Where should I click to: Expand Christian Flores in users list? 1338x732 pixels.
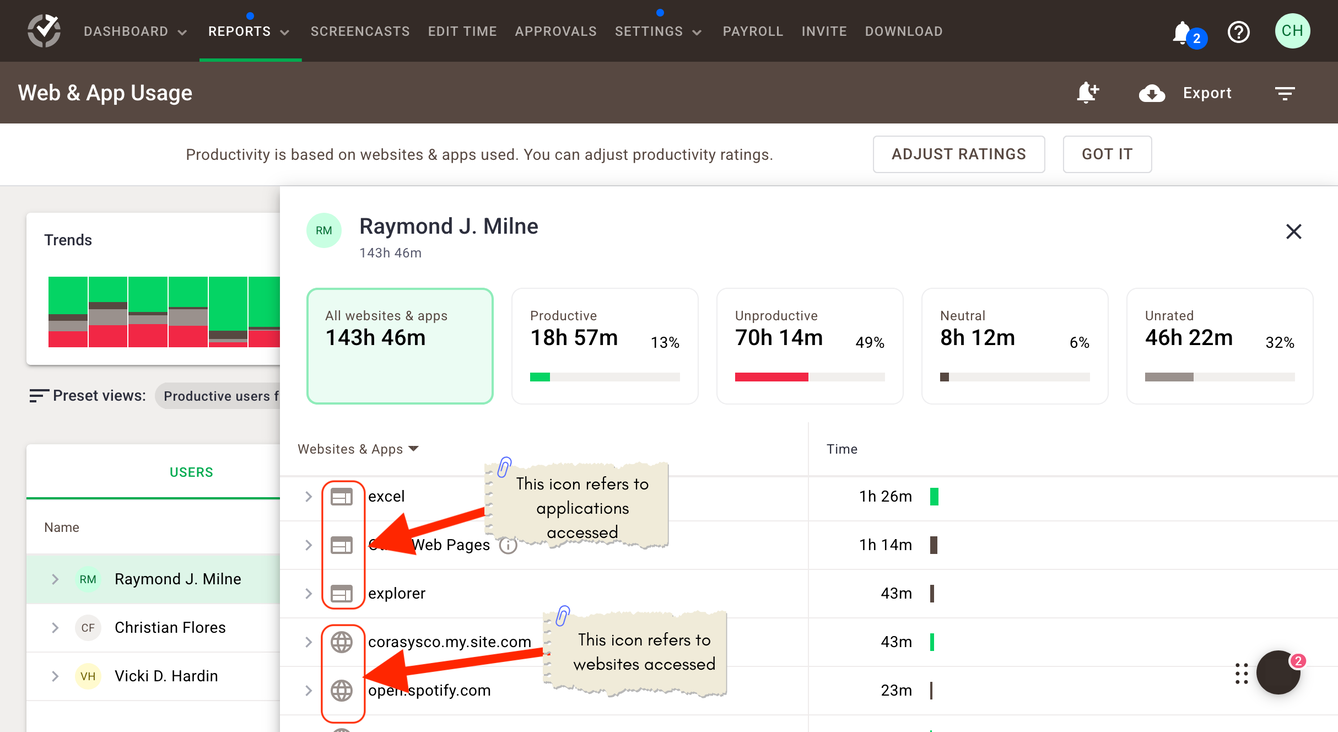pyautogui.click(x=55, y=628)
